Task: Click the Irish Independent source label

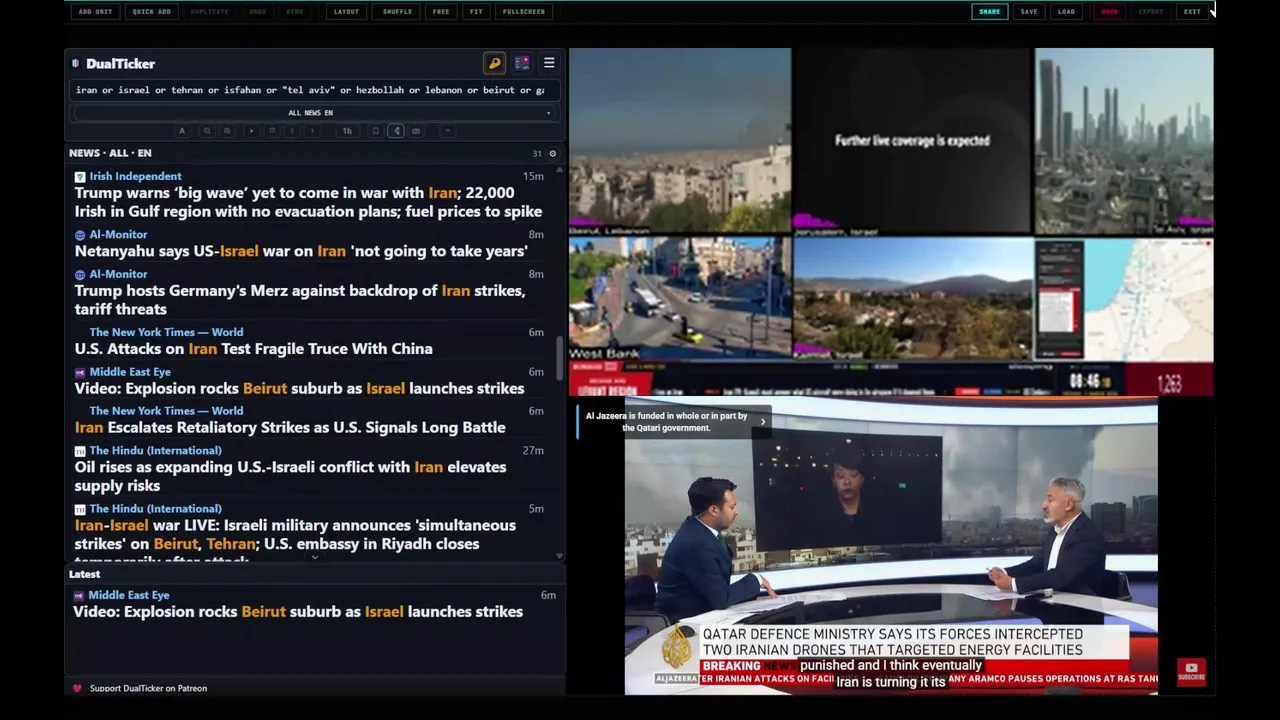Action: (x=135, y=176)
